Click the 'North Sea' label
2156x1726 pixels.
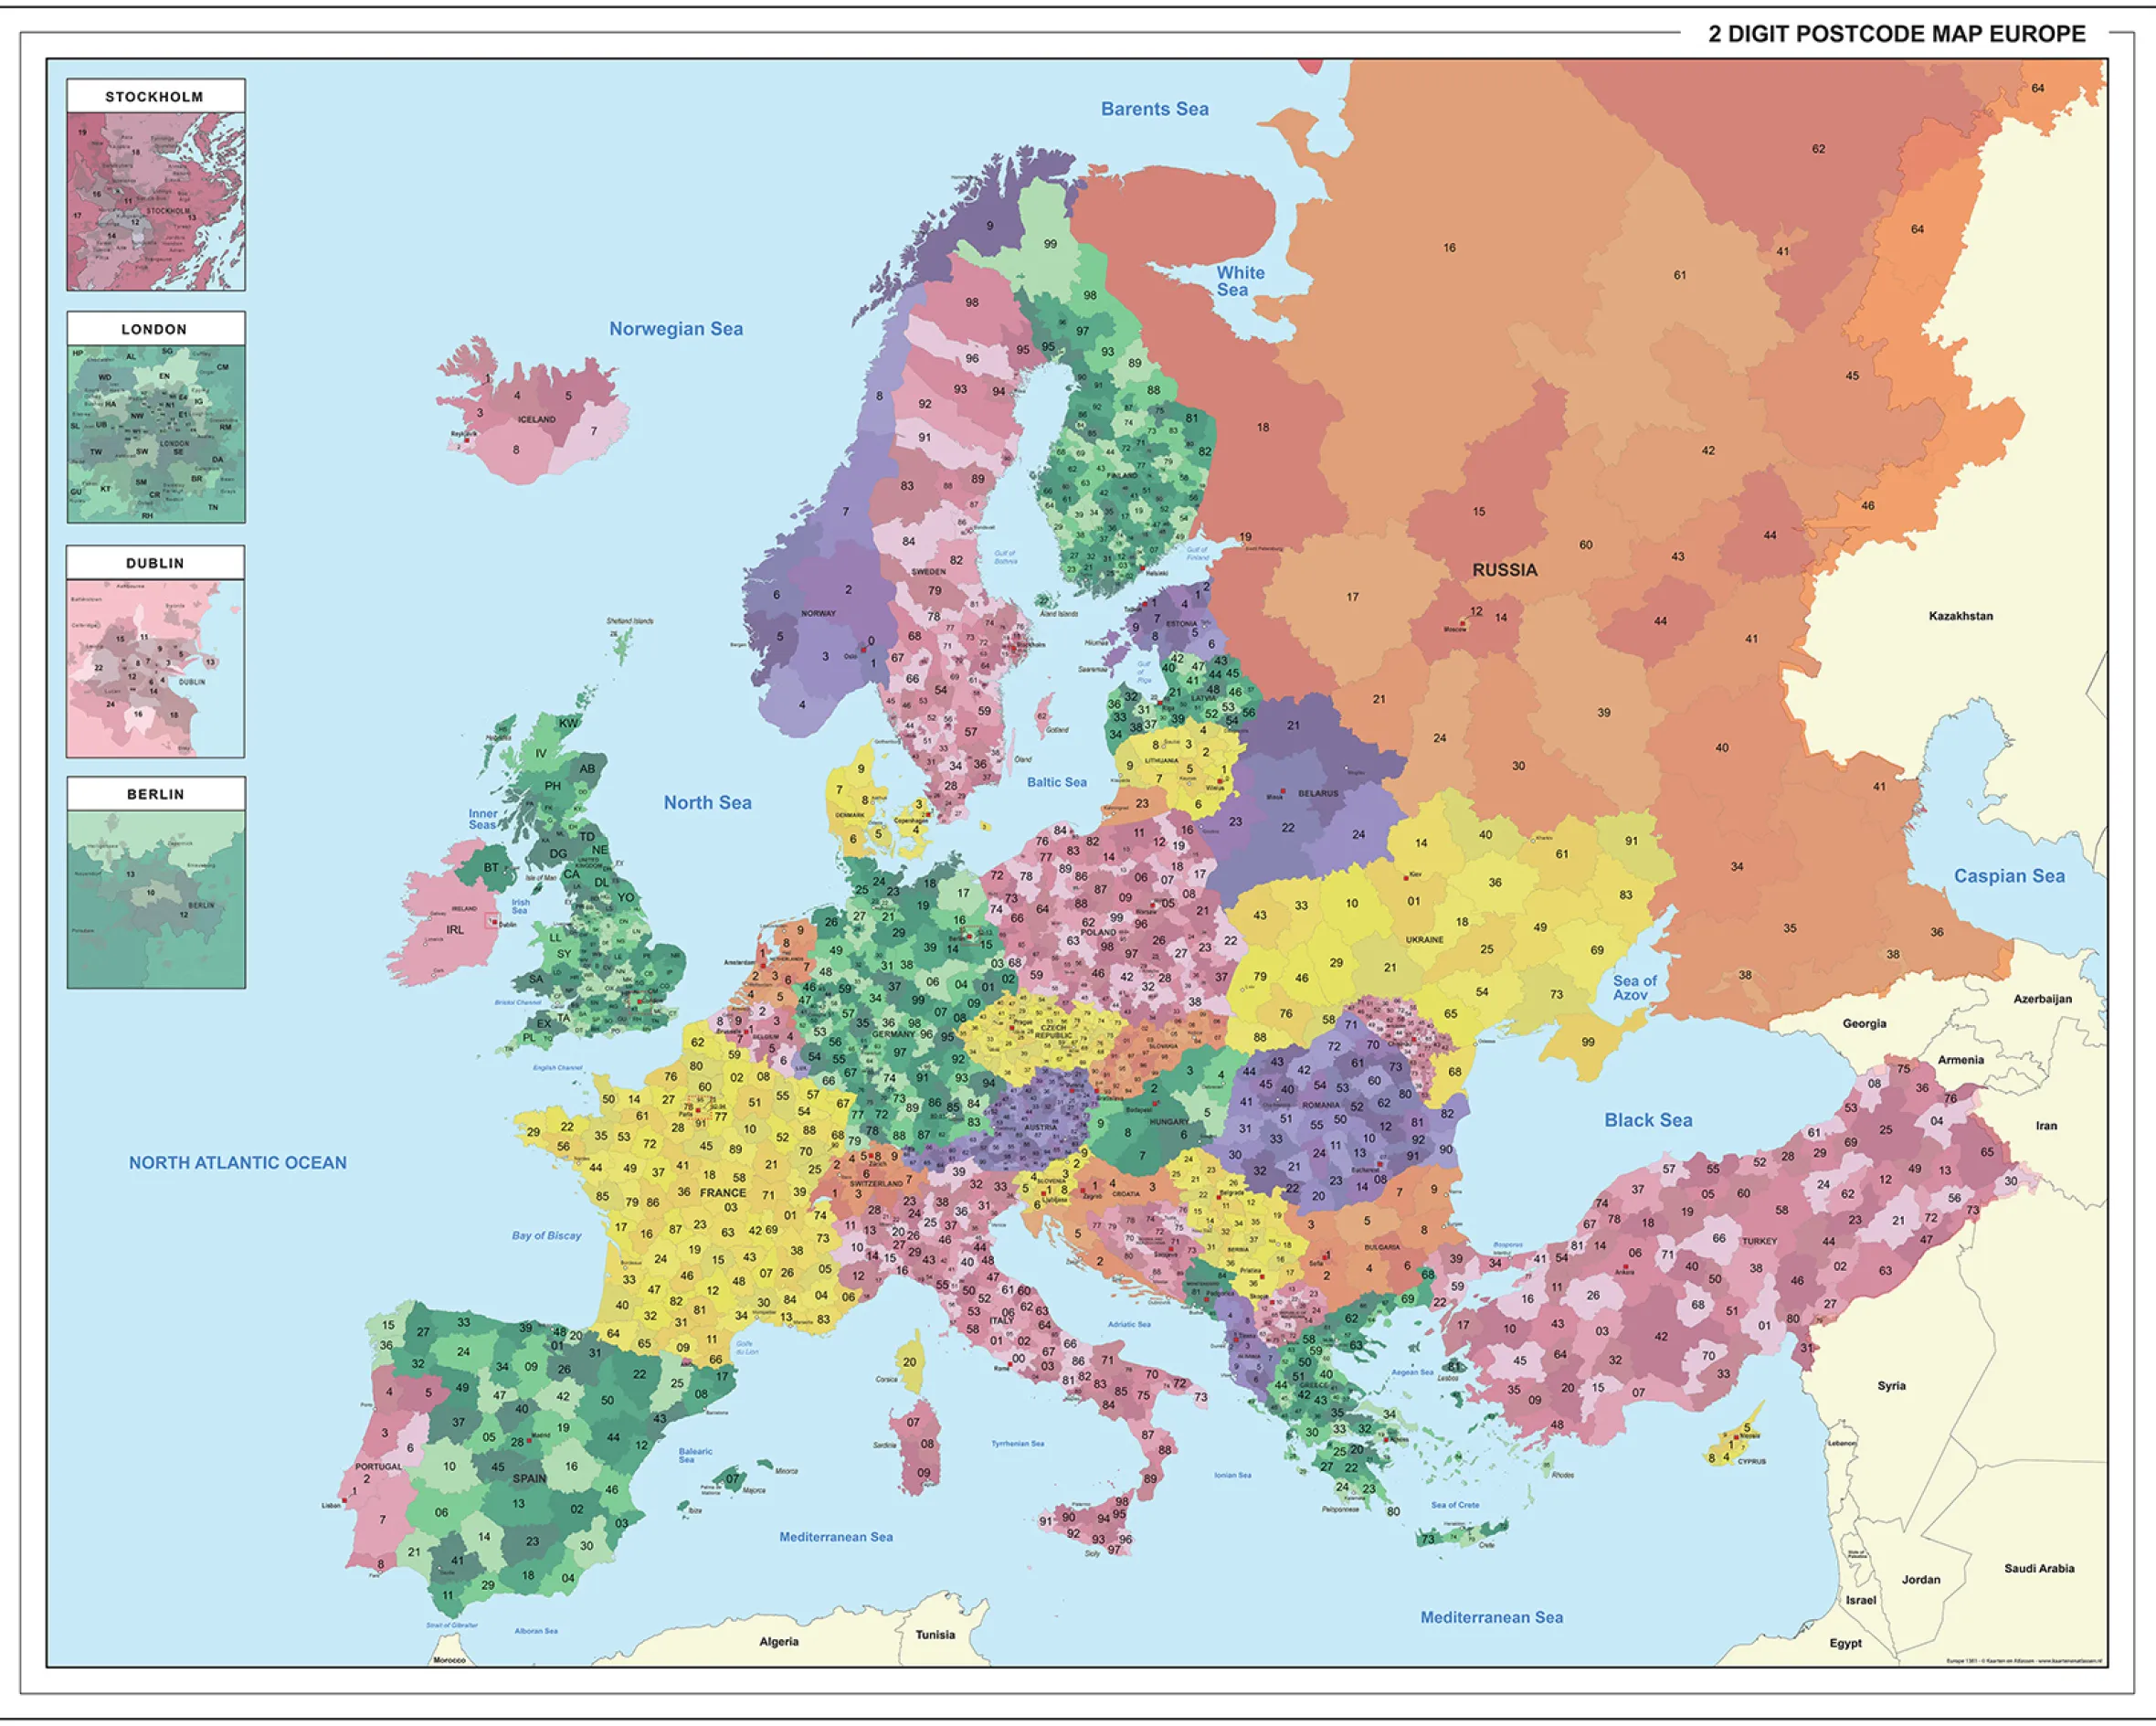[708, 803]
